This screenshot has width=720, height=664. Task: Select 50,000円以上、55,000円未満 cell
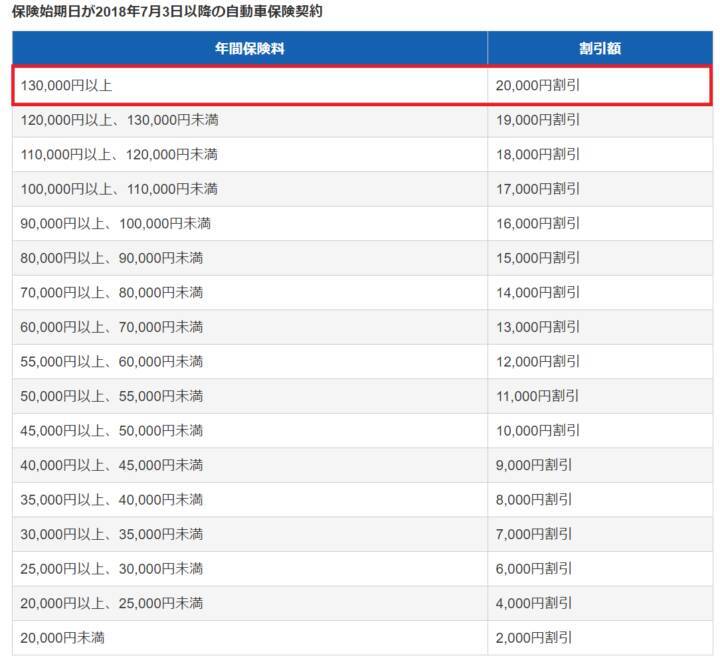click(250, 396)
